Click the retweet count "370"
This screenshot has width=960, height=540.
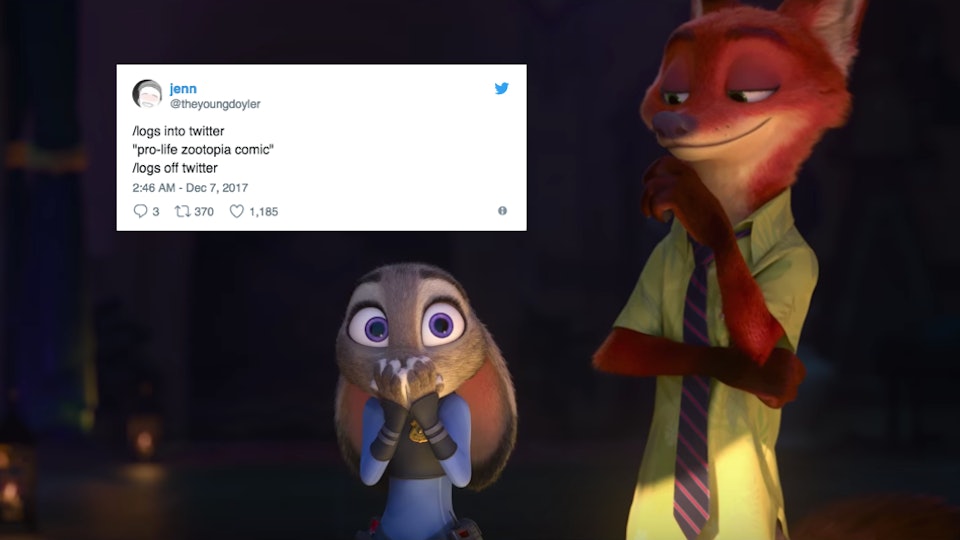pos(204,212)
